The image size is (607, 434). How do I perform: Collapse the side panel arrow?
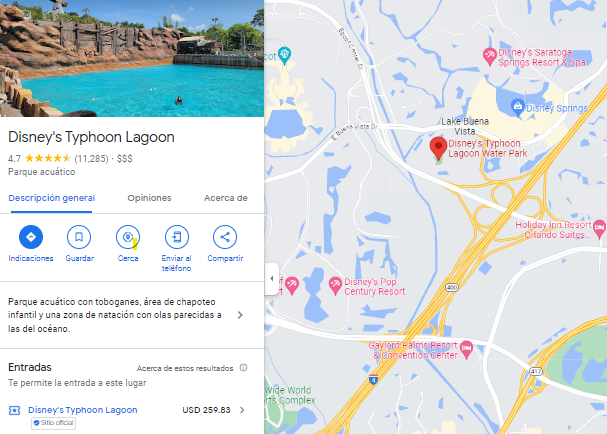(272, 279)
